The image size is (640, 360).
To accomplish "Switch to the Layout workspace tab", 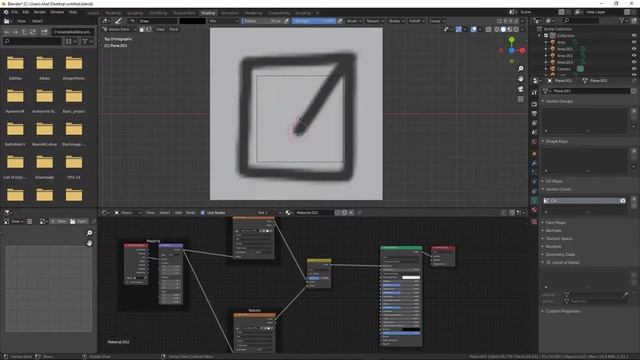I will [x=93, y=13].
